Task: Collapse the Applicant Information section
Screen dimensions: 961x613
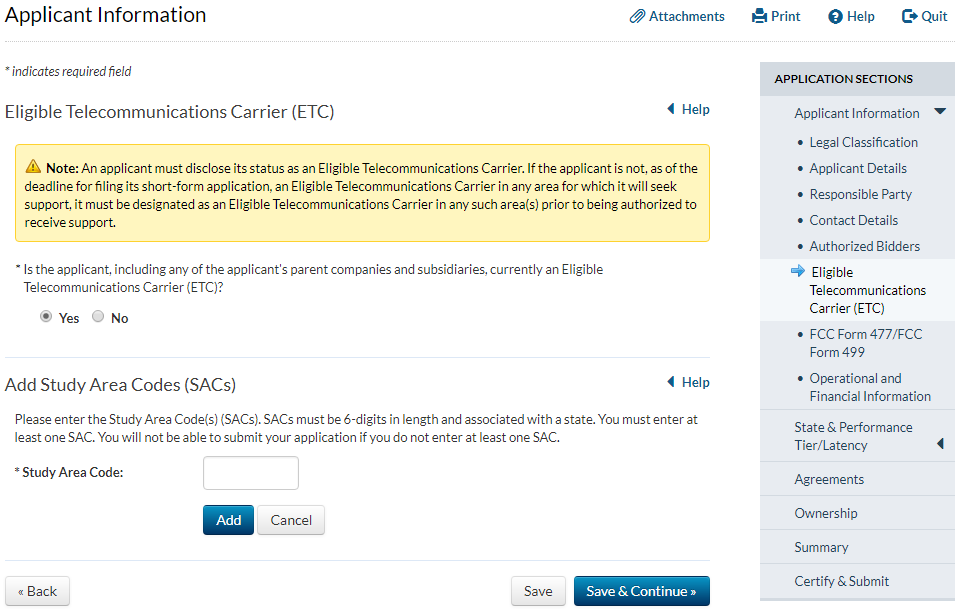Action: [939, 113]
